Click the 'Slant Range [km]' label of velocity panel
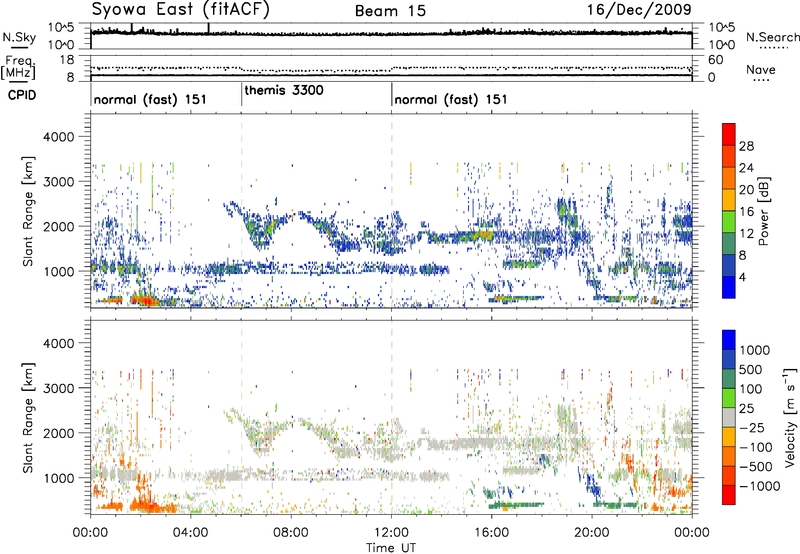This screenshot has width=800, height=554. coord(28,418)
